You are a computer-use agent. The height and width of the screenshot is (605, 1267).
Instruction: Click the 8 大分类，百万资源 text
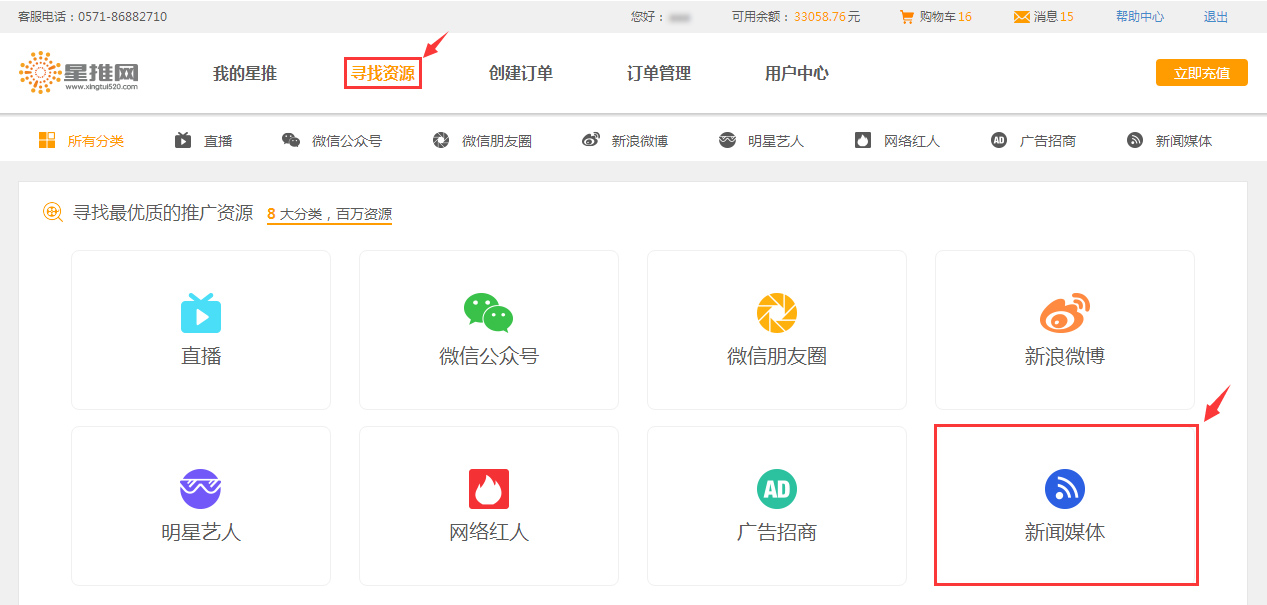(x=329, y=214)
